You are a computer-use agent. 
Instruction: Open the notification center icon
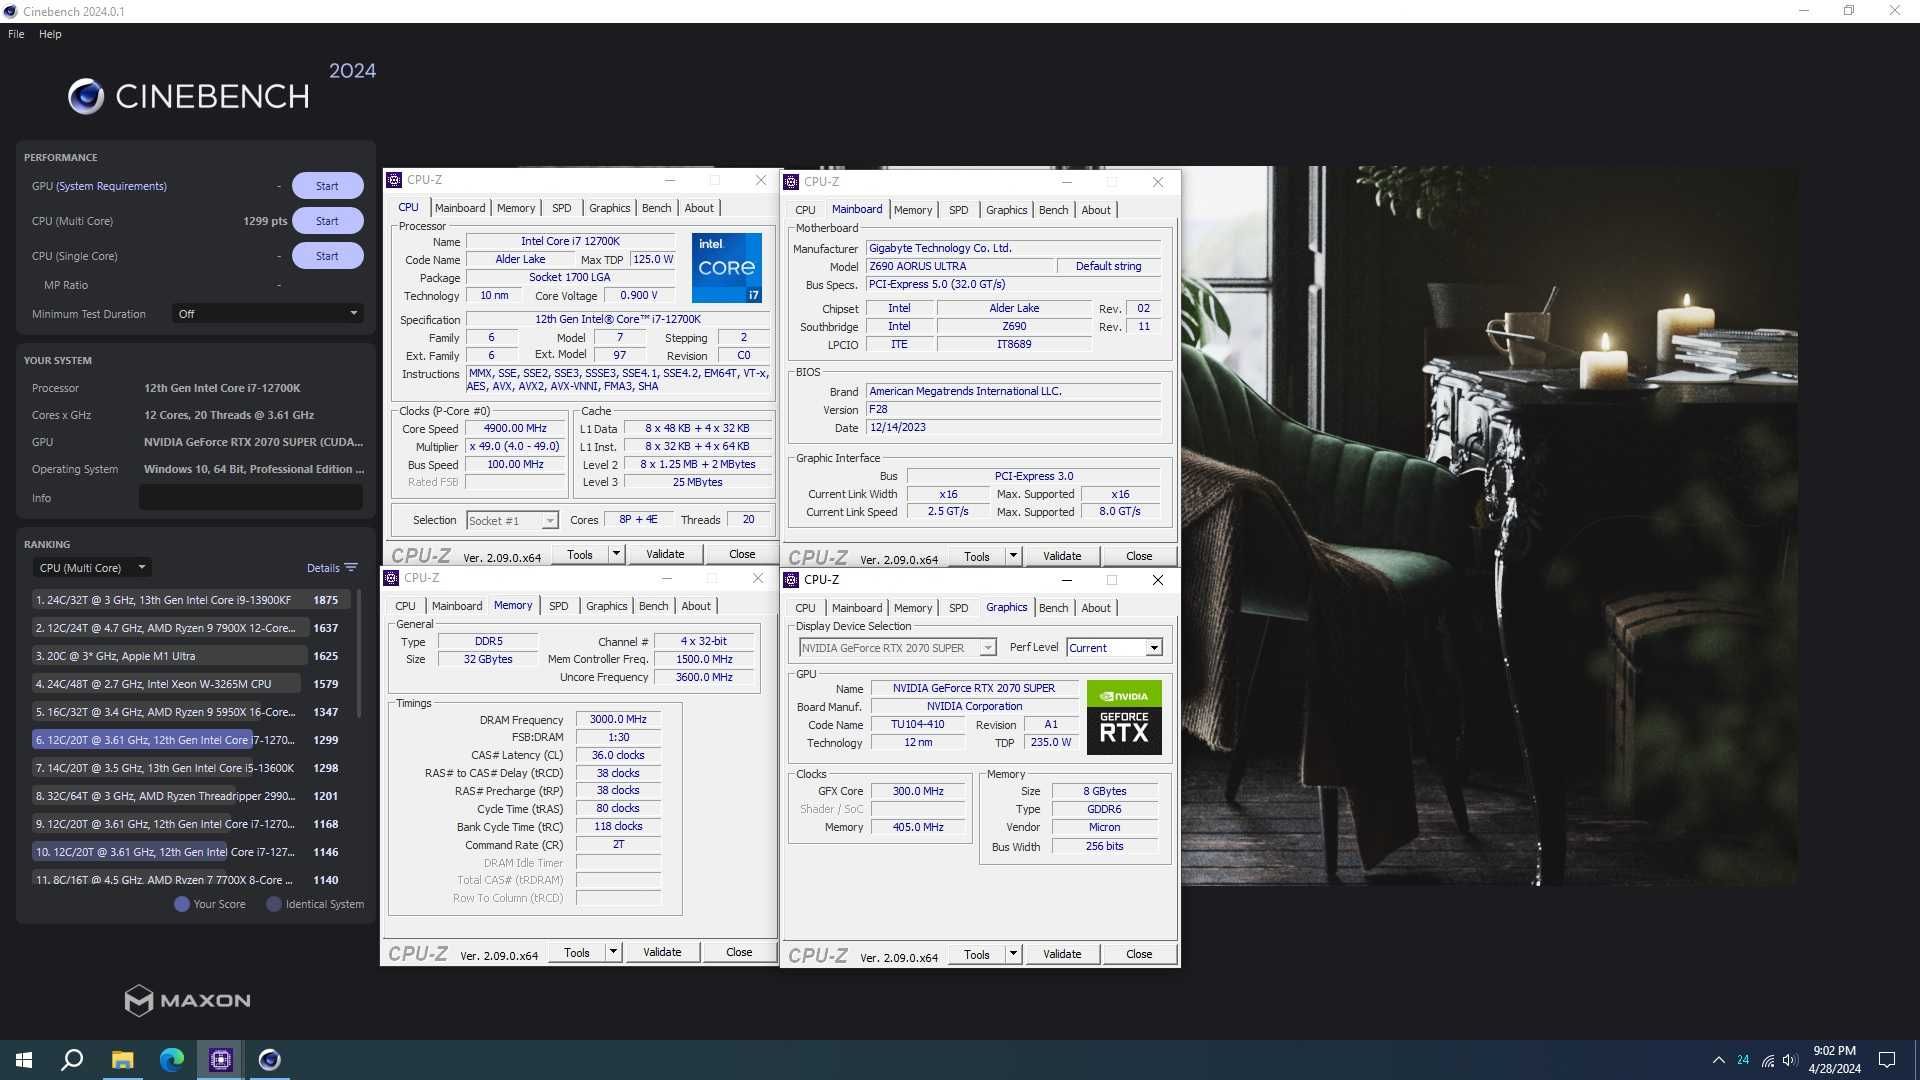point(1887,1060)
